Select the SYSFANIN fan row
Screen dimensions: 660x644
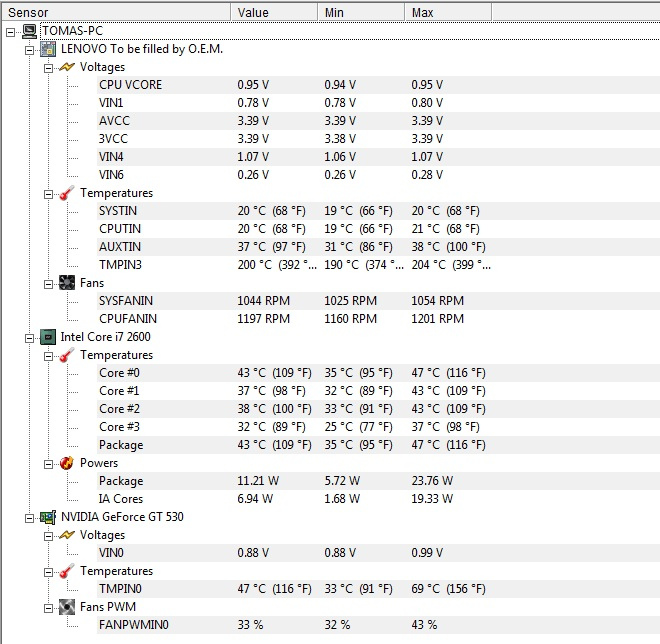[378, 301]
